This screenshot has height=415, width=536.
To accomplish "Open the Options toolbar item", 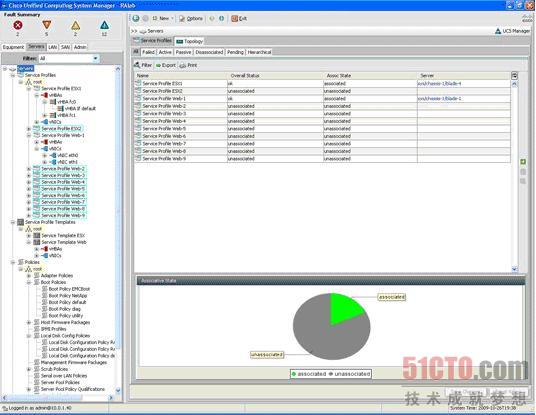I will pos(191,18).
